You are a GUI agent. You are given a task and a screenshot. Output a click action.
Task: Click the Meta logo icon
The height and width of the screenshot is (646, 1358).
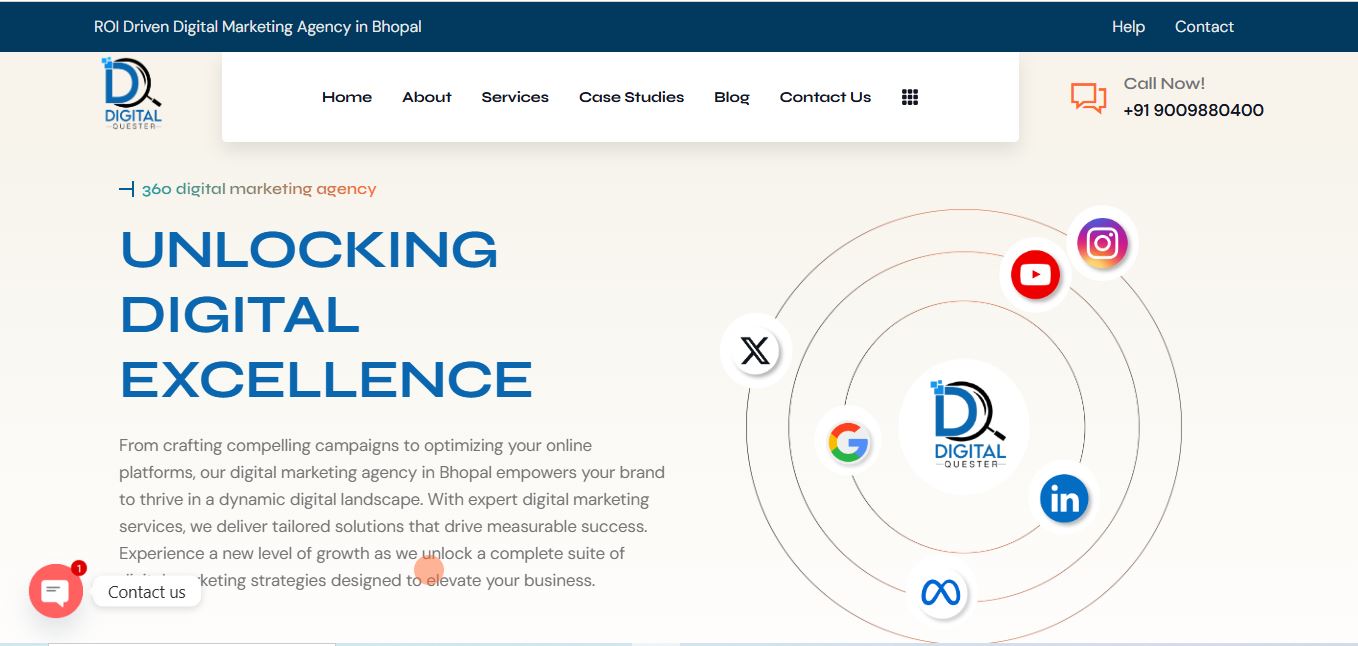940,592
